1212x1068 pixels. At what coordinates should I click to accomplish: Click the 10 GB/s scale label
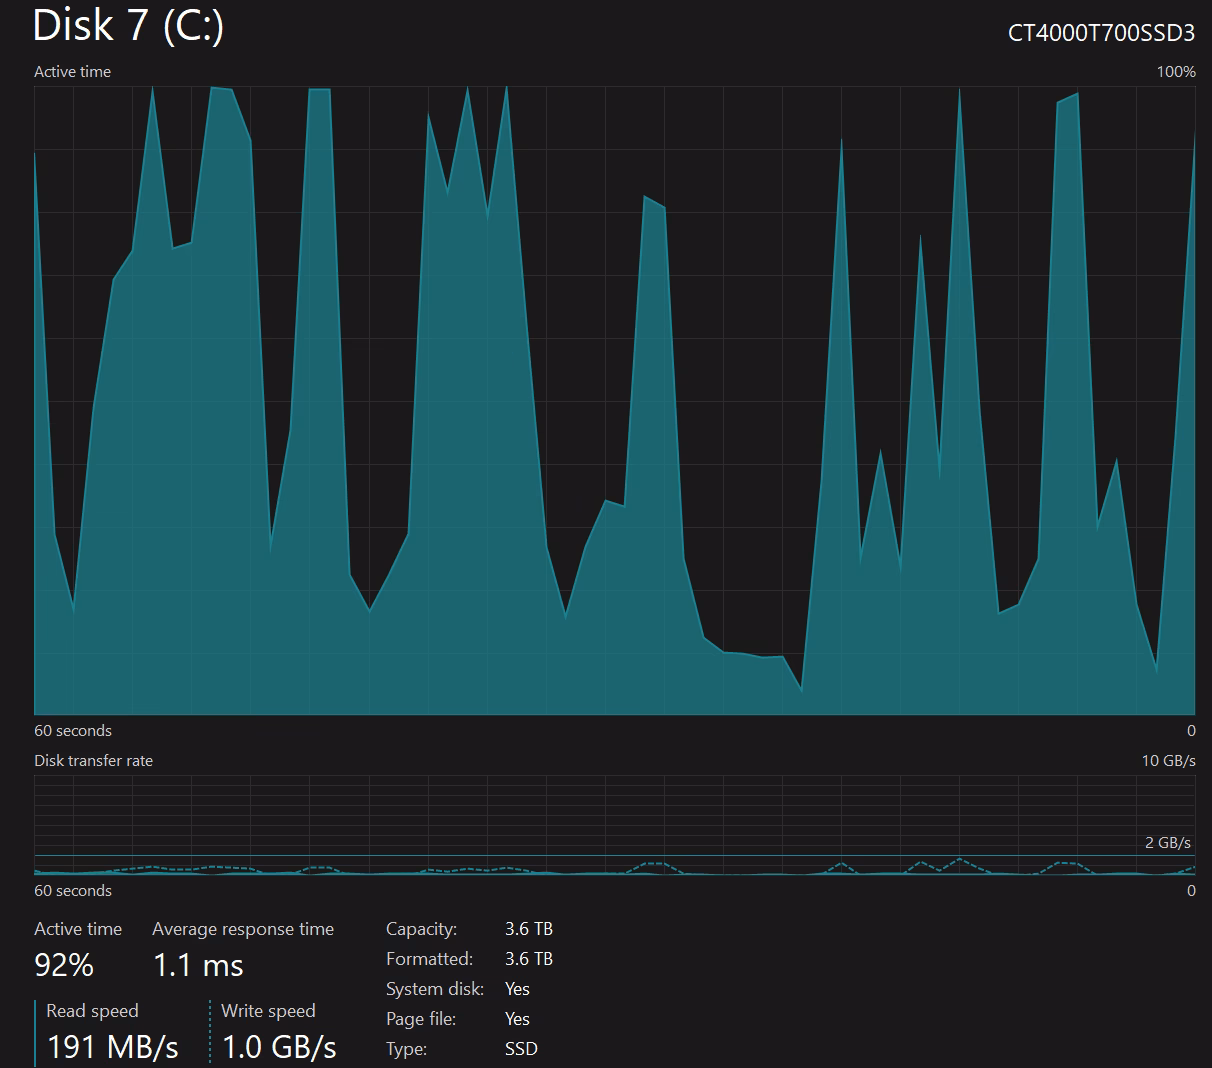[1168, 761]
